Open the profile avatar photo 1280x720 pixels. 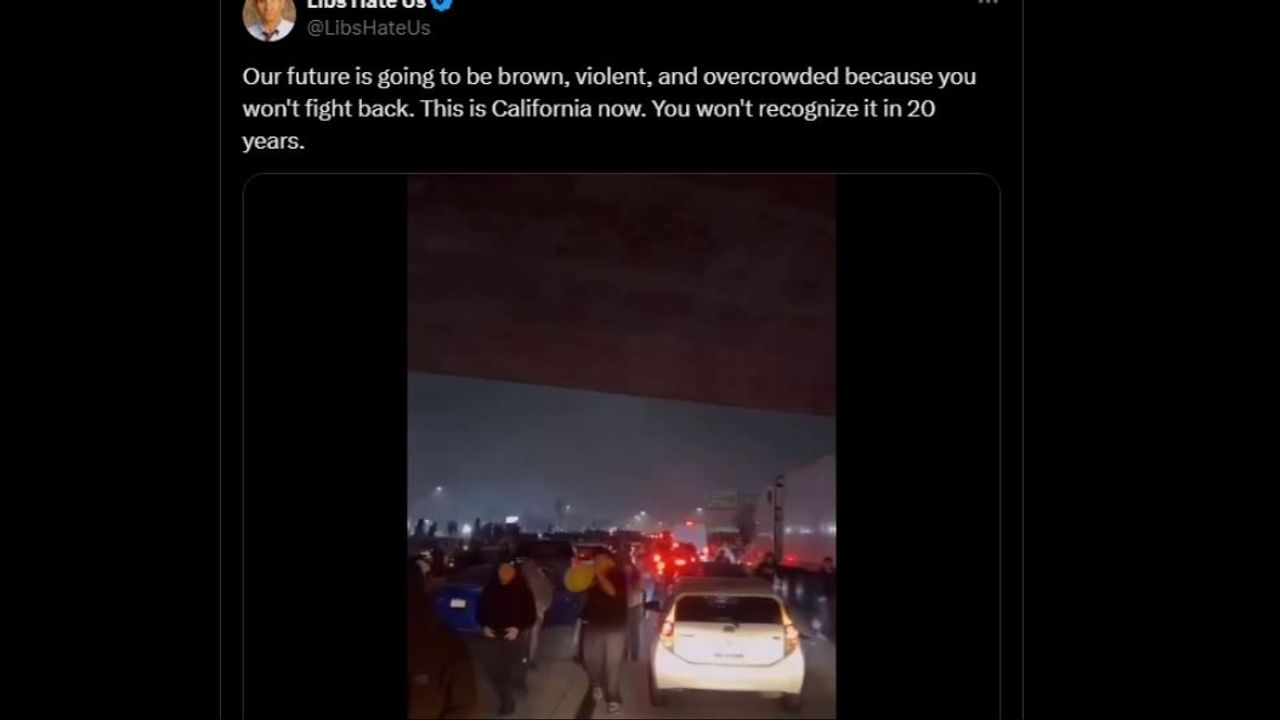pyautogui.click(x=269, y=16)
